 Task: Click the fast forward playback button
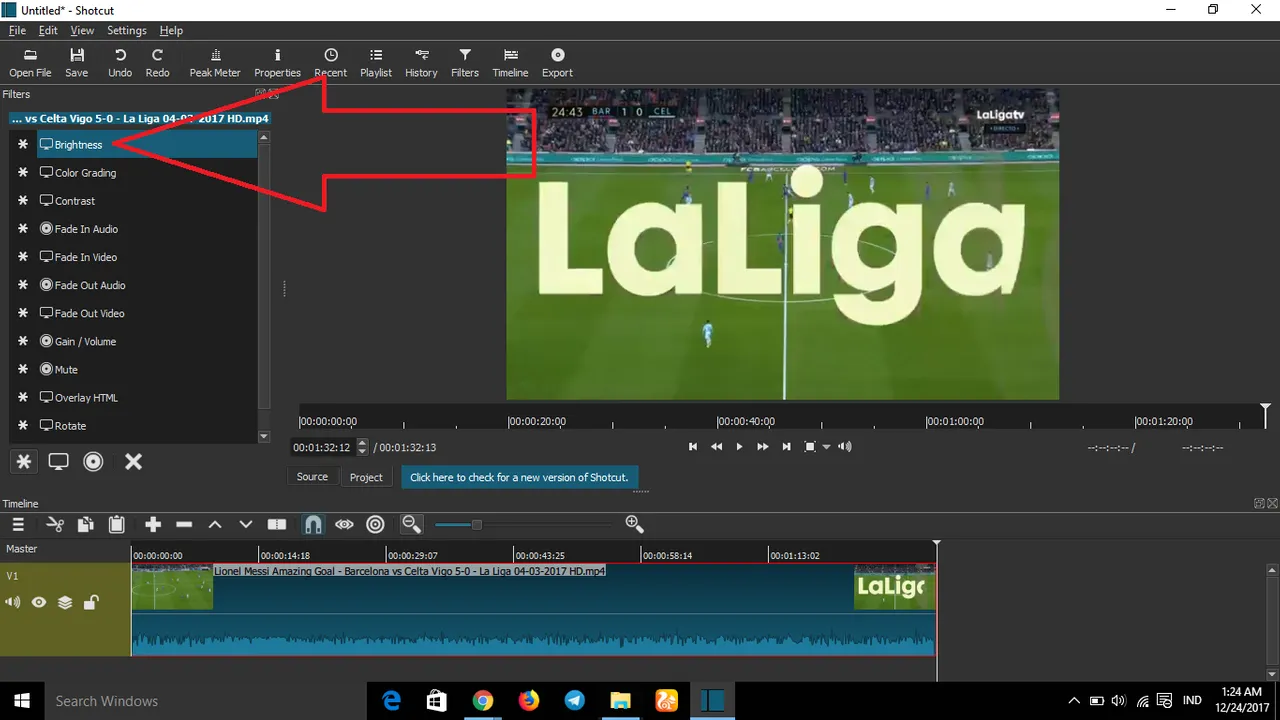763,447
